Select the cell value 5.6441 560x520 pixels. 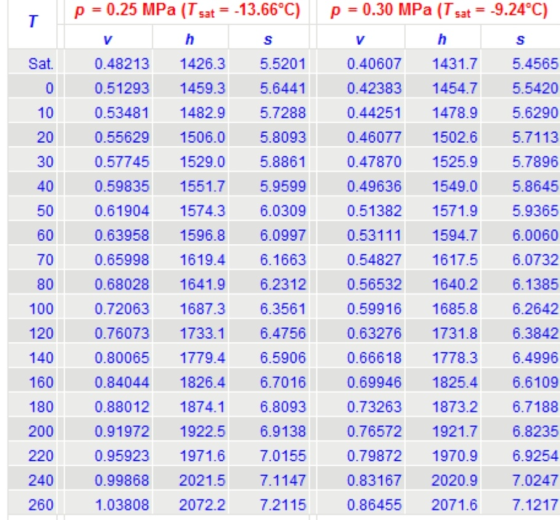[x=283, y=88]
